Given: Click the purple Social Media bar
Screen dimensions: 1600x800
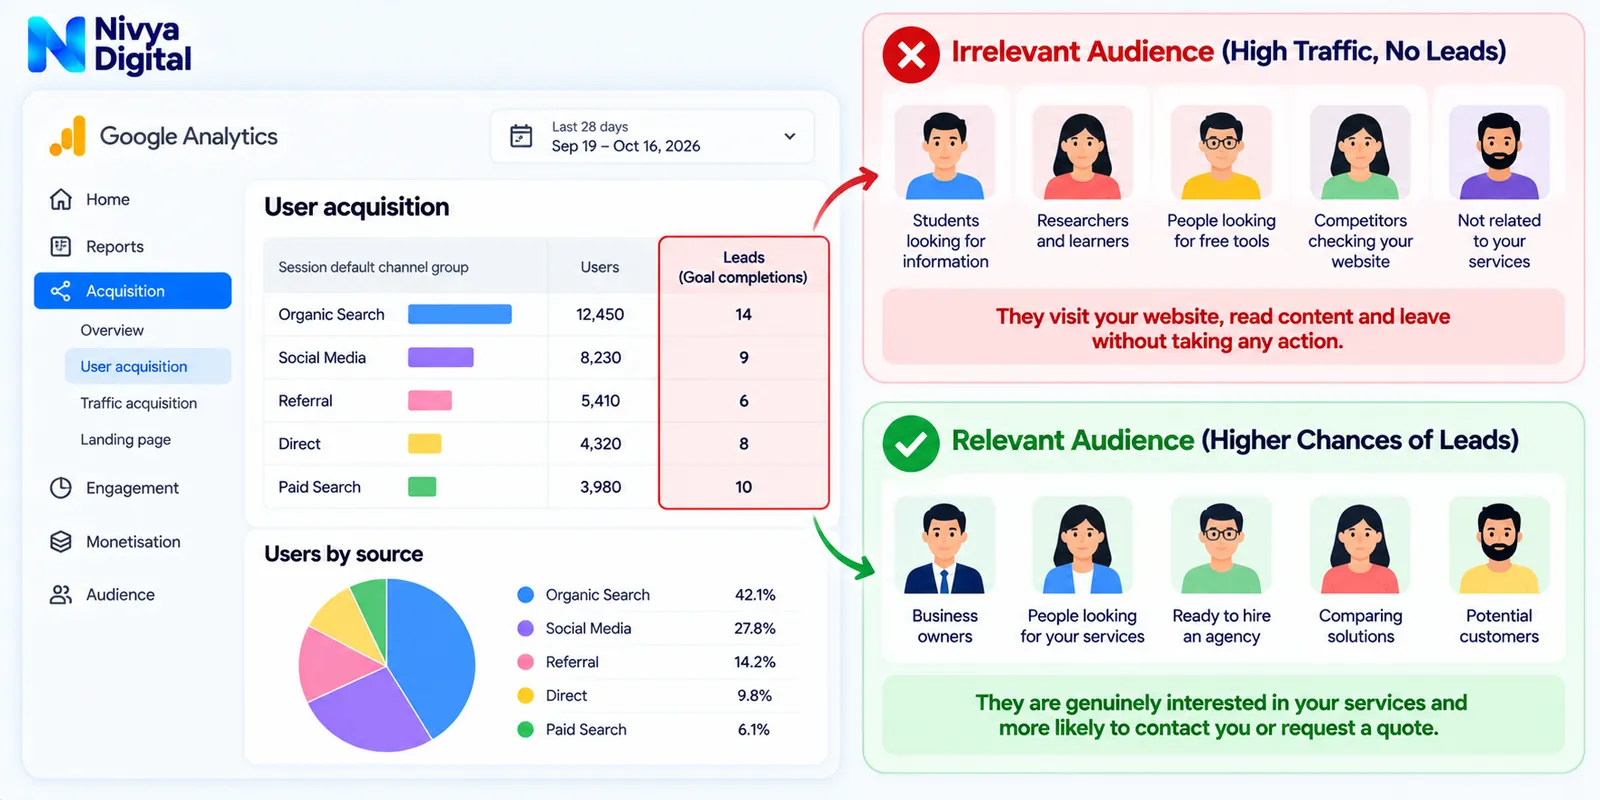Looking at the screenshot, I should click(x=441, y=357).
